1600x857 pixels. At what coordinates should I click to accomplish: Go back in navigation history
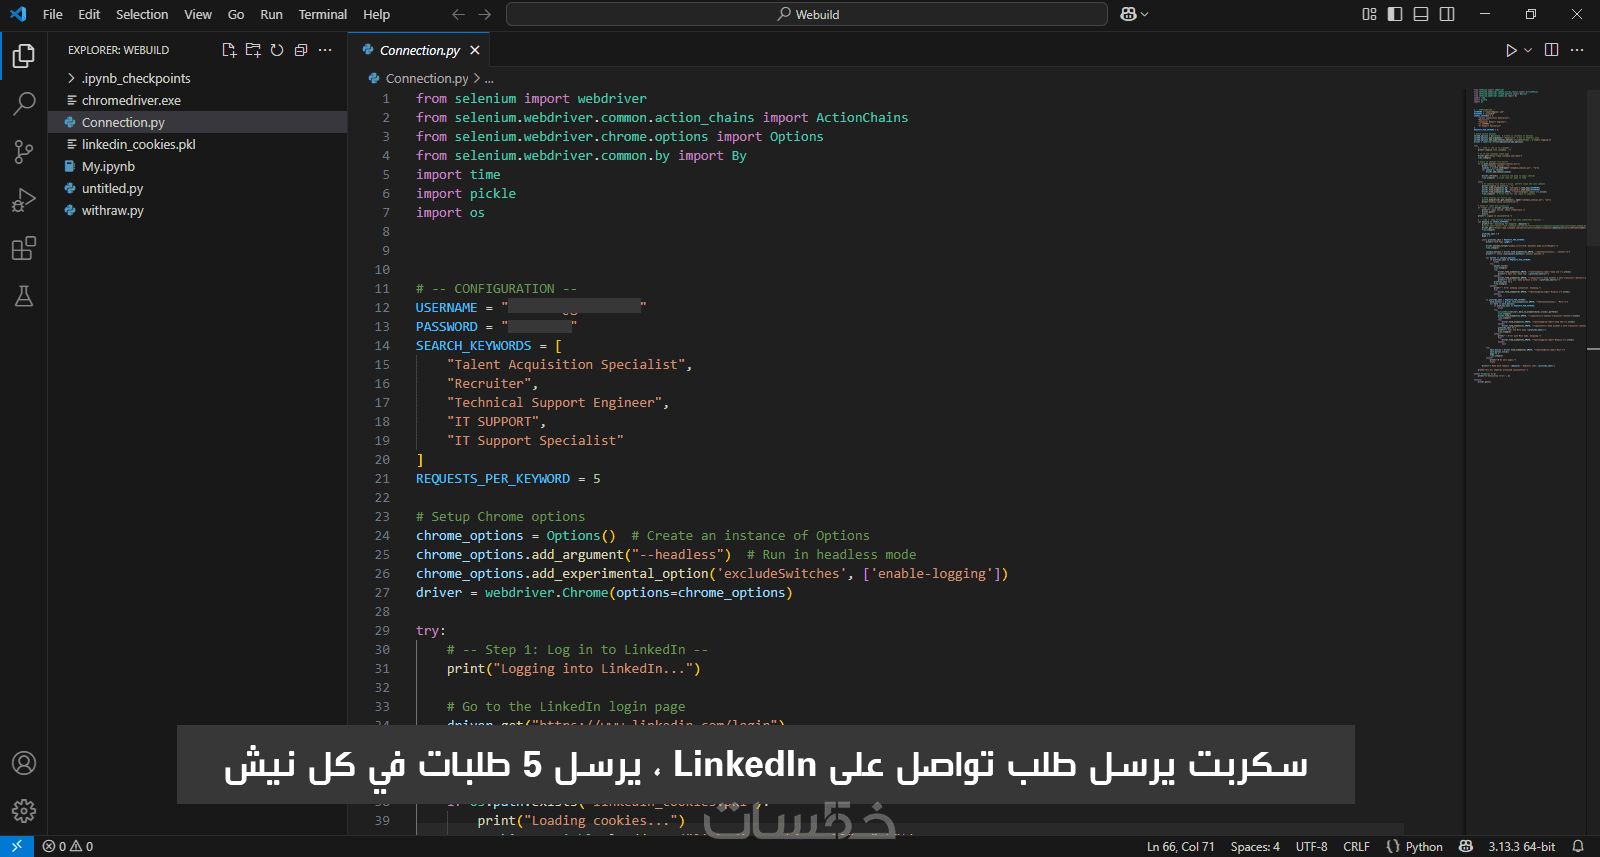click(x=458, y=14)
